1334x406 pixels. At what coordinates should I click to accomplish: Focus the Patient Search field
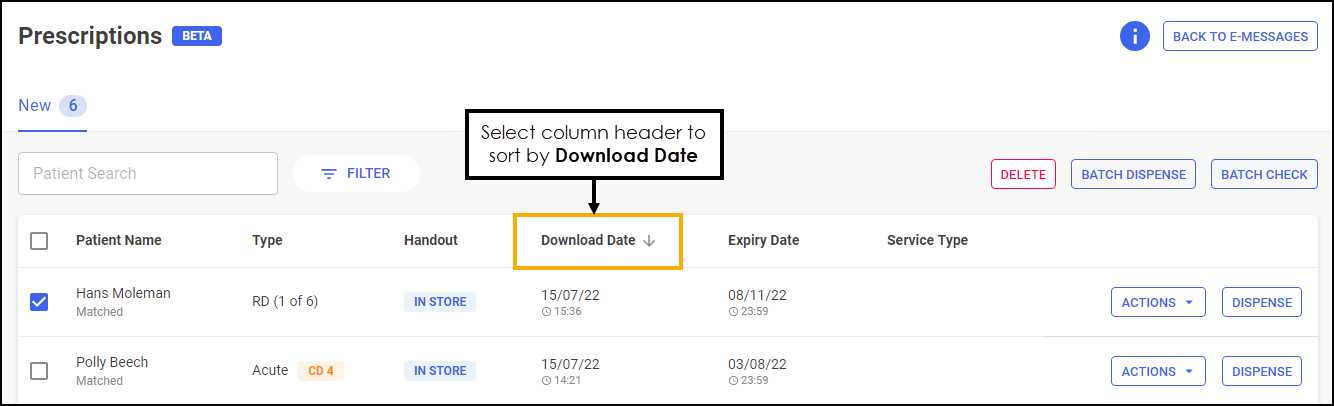point(148,174)
